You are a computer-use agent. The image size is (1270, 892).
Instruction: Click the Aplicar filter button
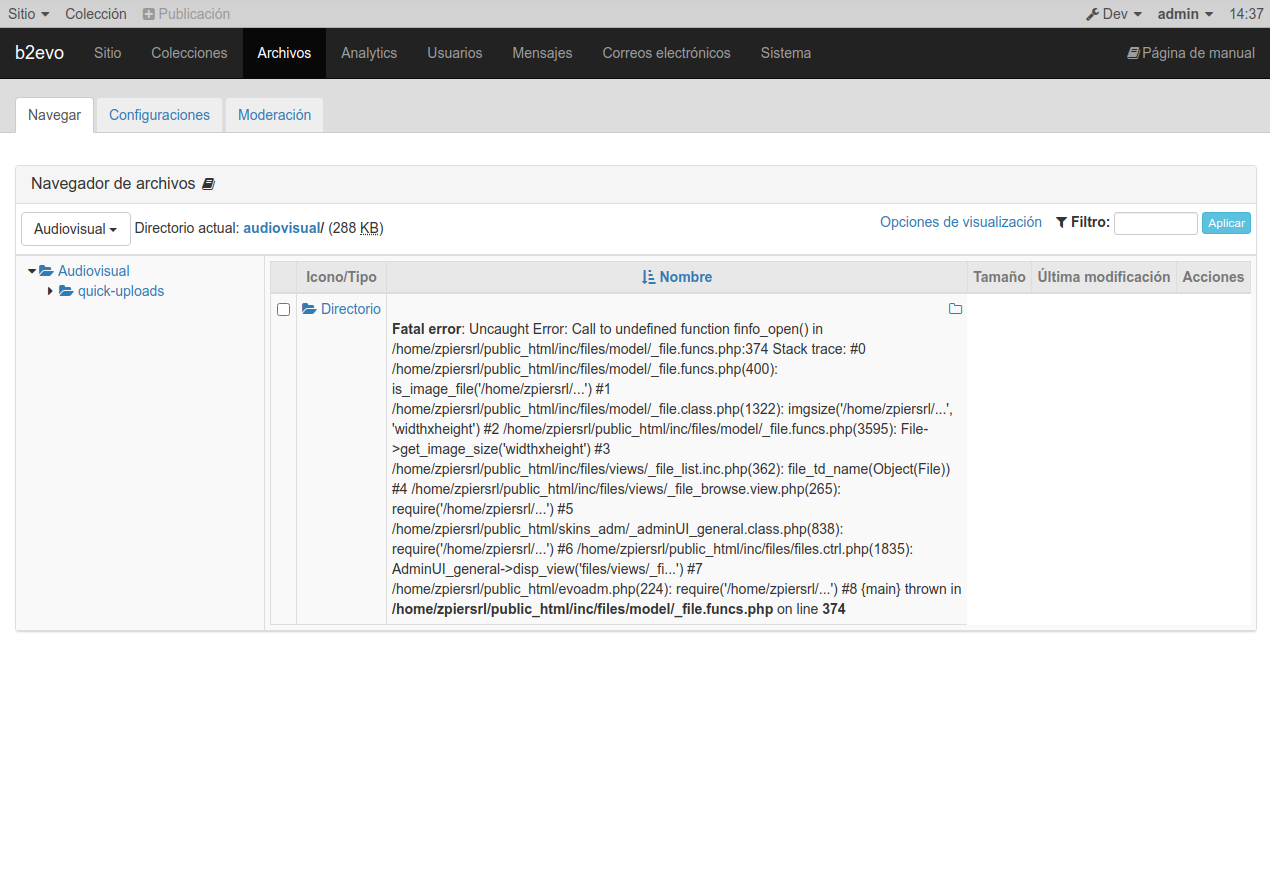(x=1226, y=223)
